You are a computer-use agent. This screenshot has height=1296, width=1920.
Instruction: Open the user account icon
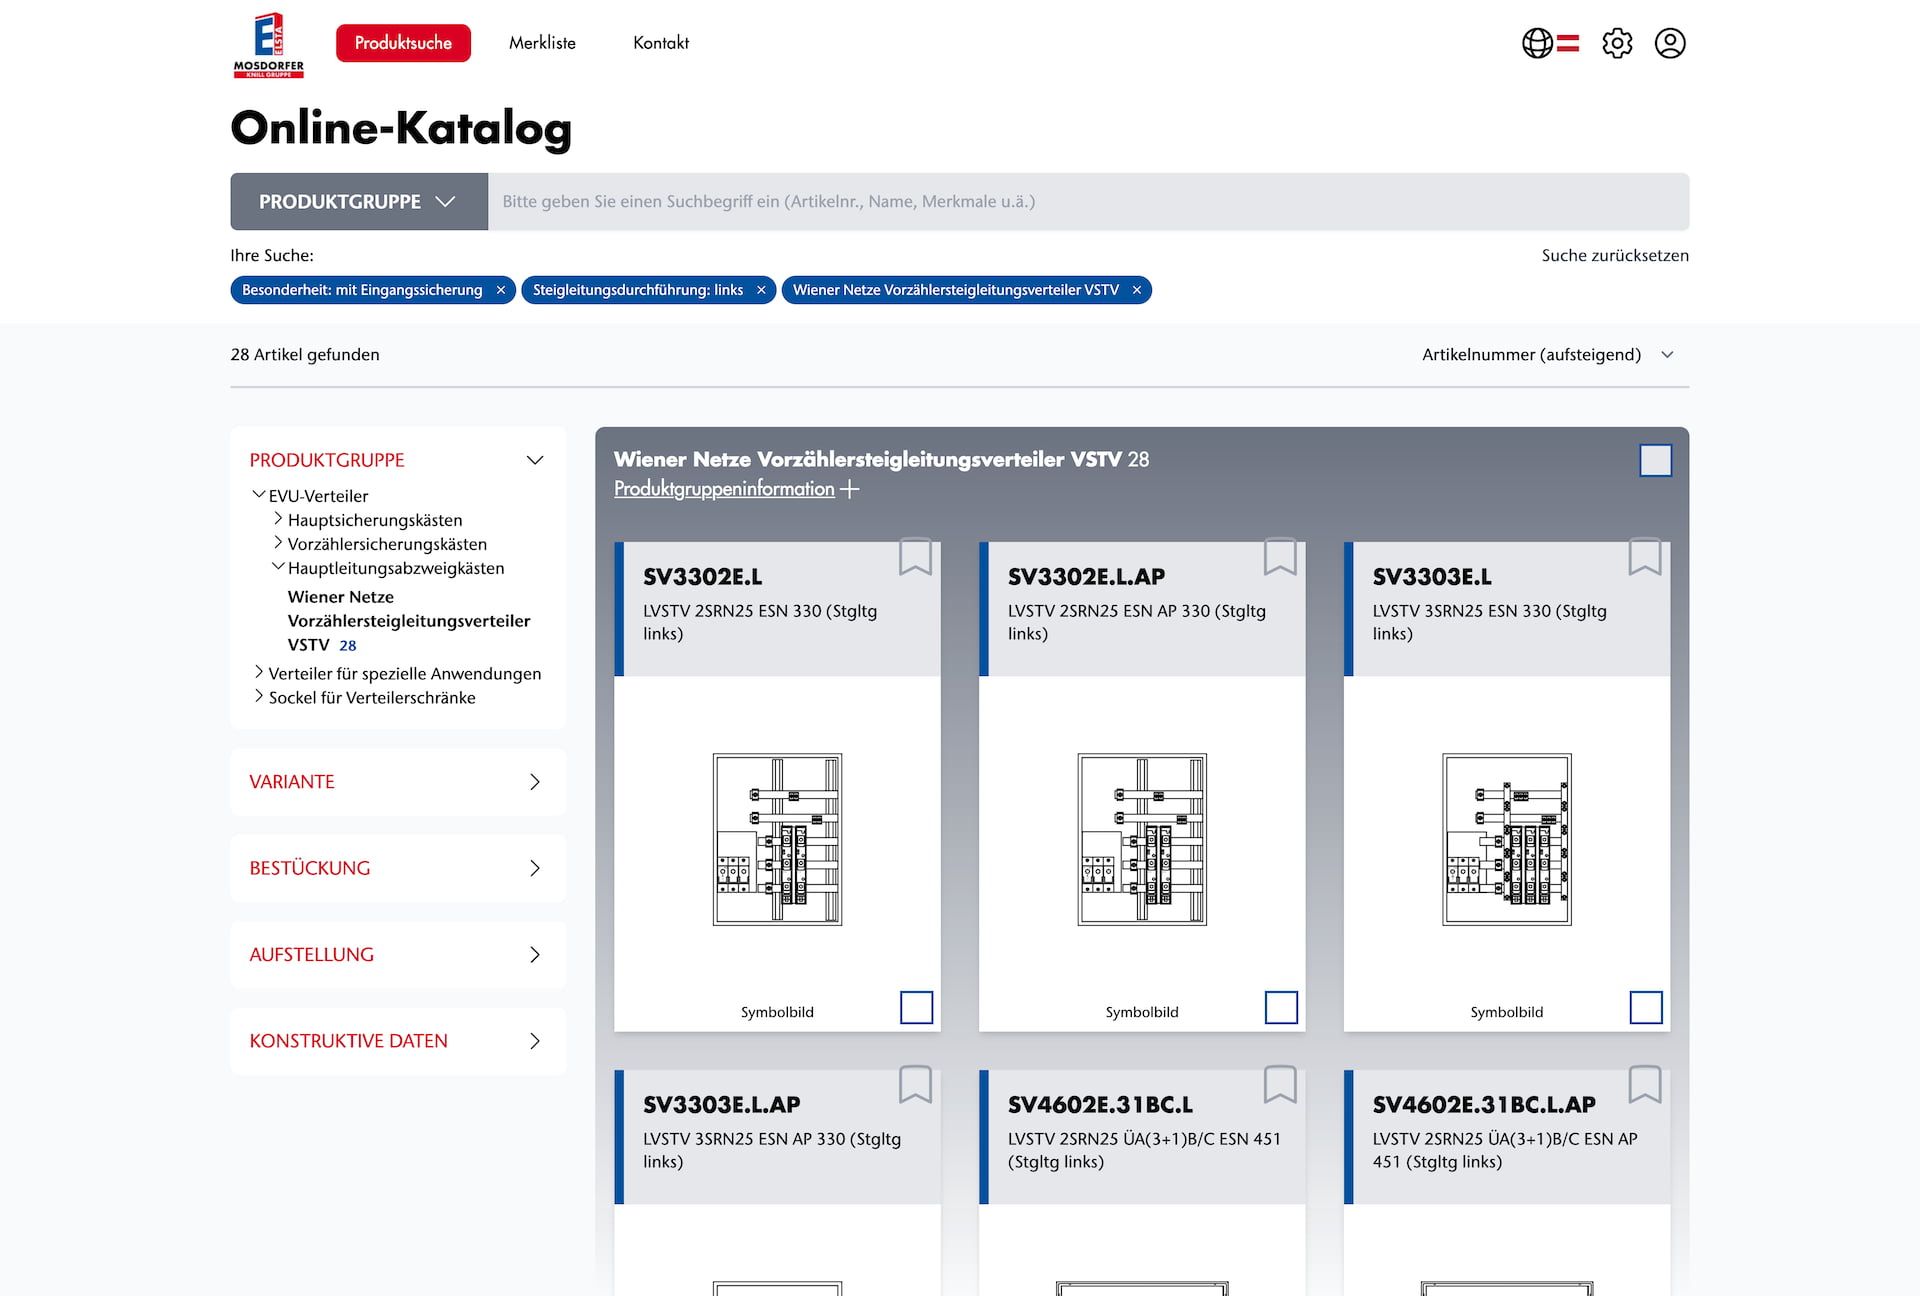pos(1670,43)
